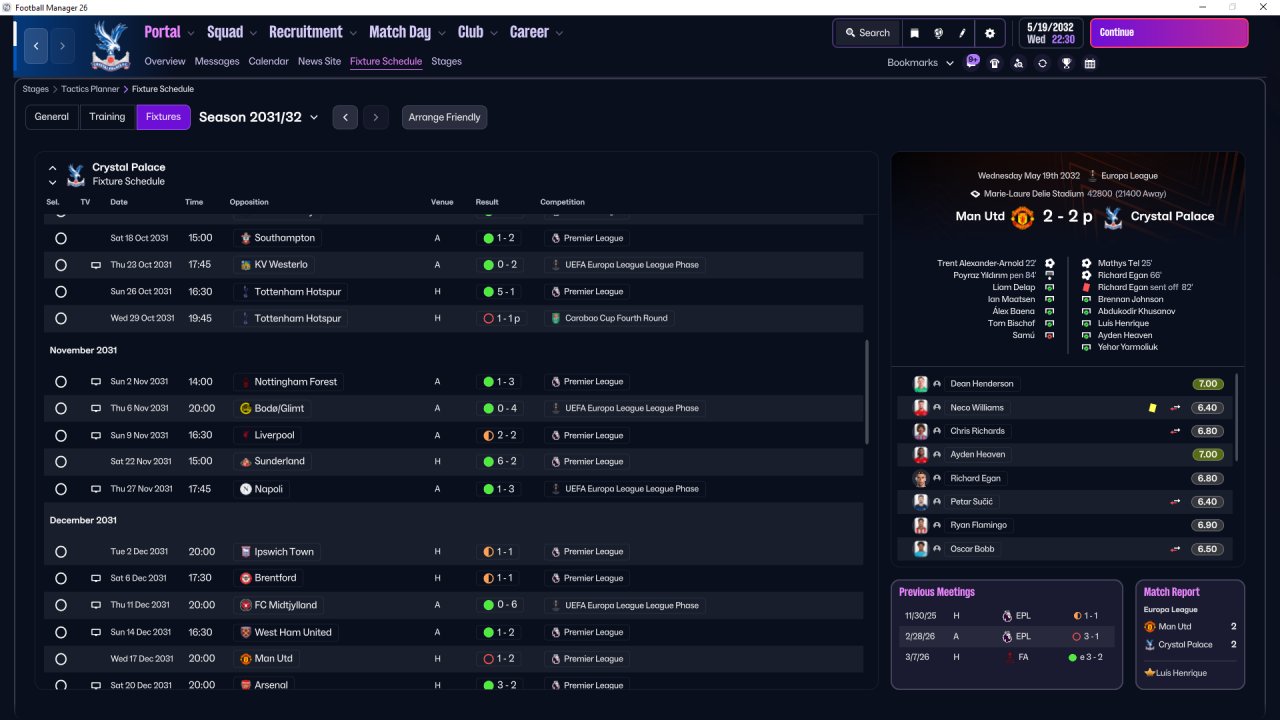This screenshot has height=720, width=1280.
Task: Select the KV Westerlo fixture radio button
Action: coord(61,265)
